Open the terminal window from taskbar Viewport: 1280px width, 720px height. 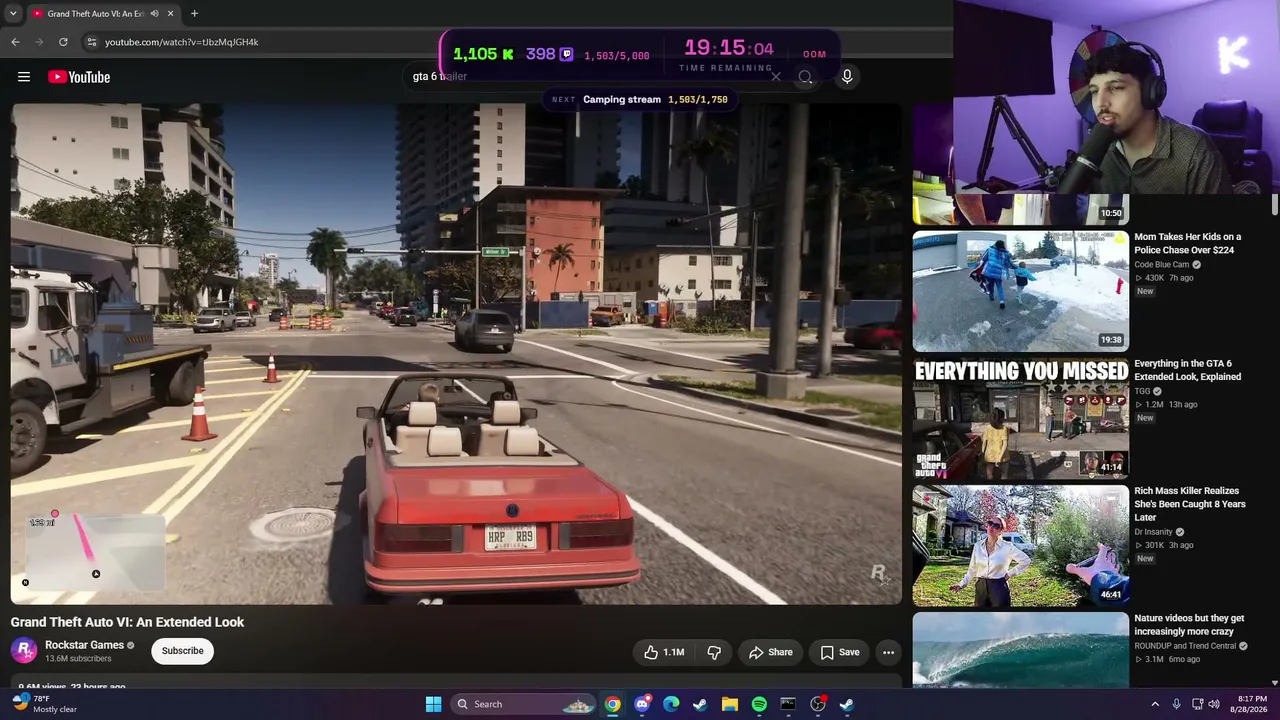pos(788,704)
